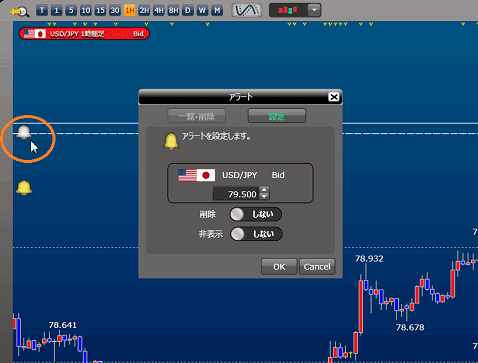The width and height of the screenshot is (478, 363).
Task: Click the white alert bell on the chart
Action: click(x=24, y=132)
